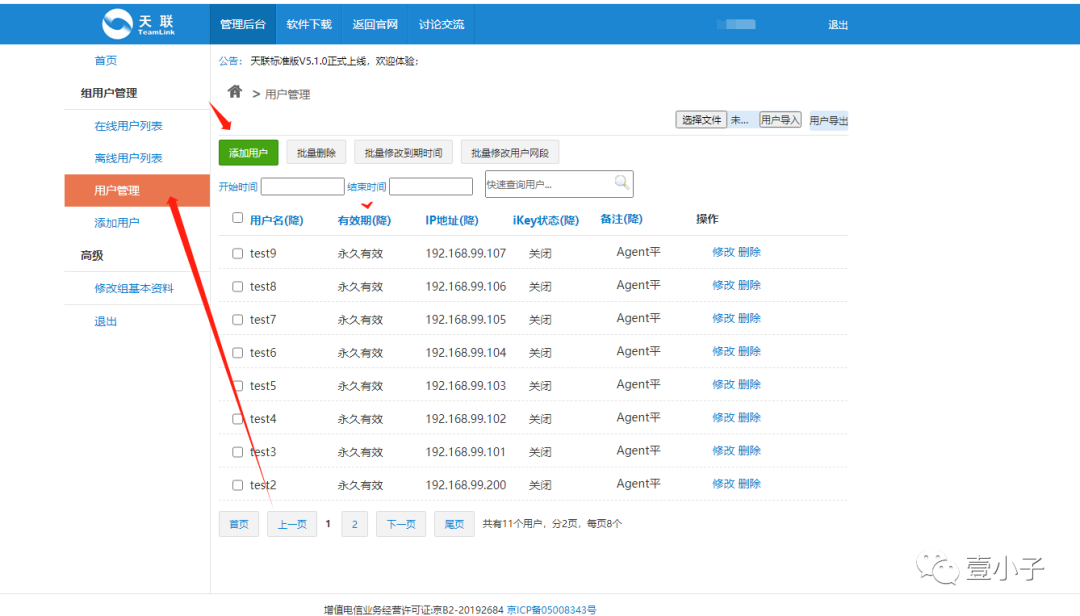Screen dimensions: 1080x616
Task: Click 删除 for test9
Action: coord(749,252)
